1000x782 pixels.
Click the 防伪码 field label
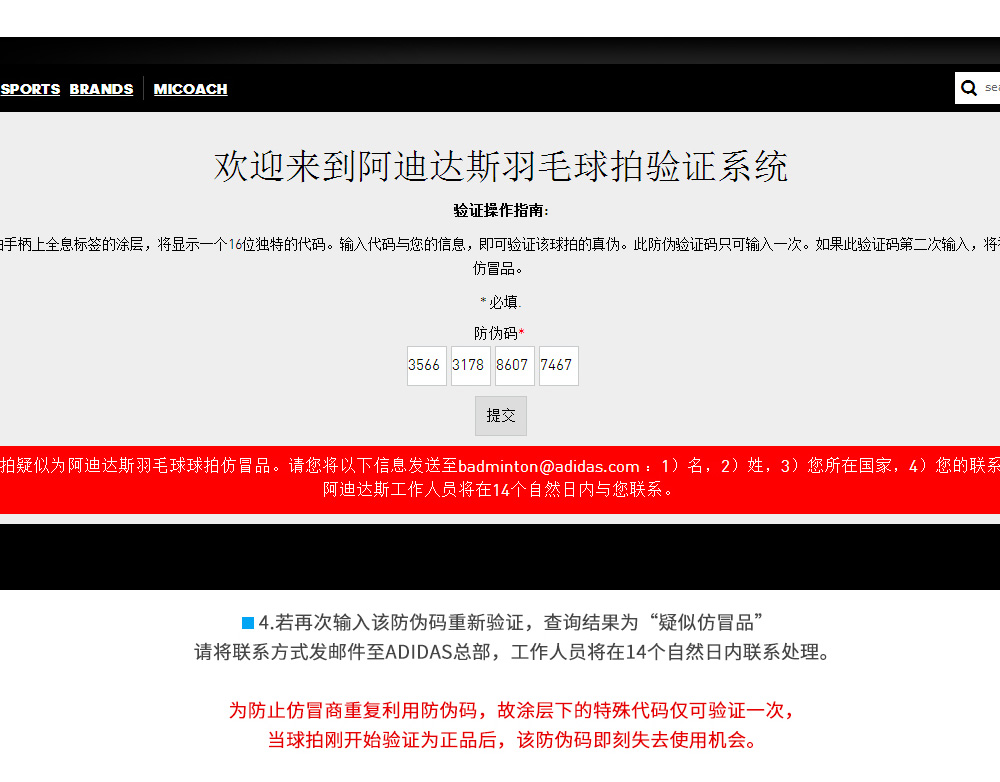pos(496,333)
